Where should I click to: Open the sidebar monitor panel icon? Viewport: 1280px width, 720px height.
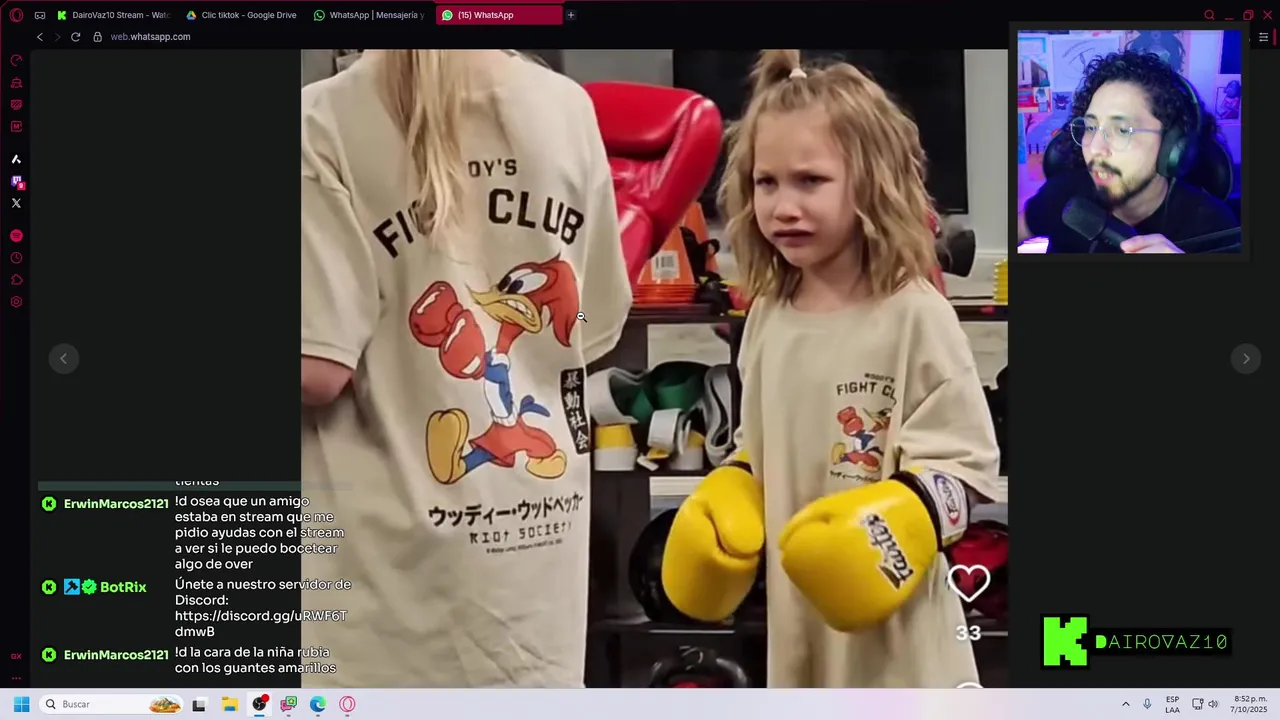click(x=16, y=105)
